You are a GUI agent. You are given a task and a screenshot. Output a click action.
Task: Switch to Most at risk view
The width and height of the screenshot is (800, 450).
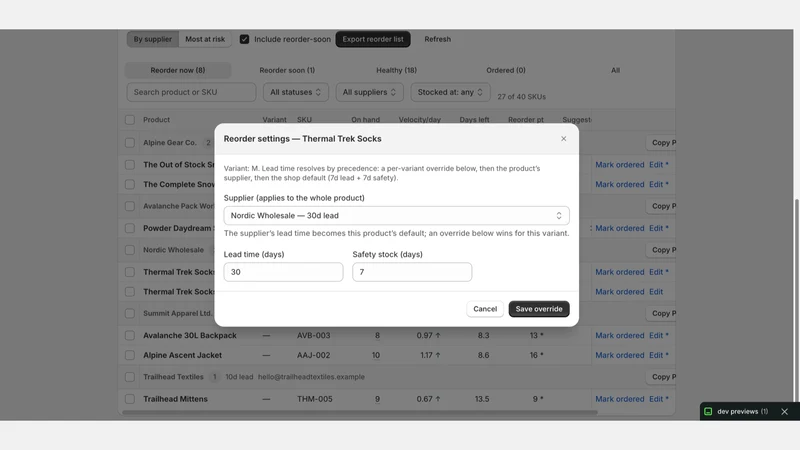[x=205, y=39]
